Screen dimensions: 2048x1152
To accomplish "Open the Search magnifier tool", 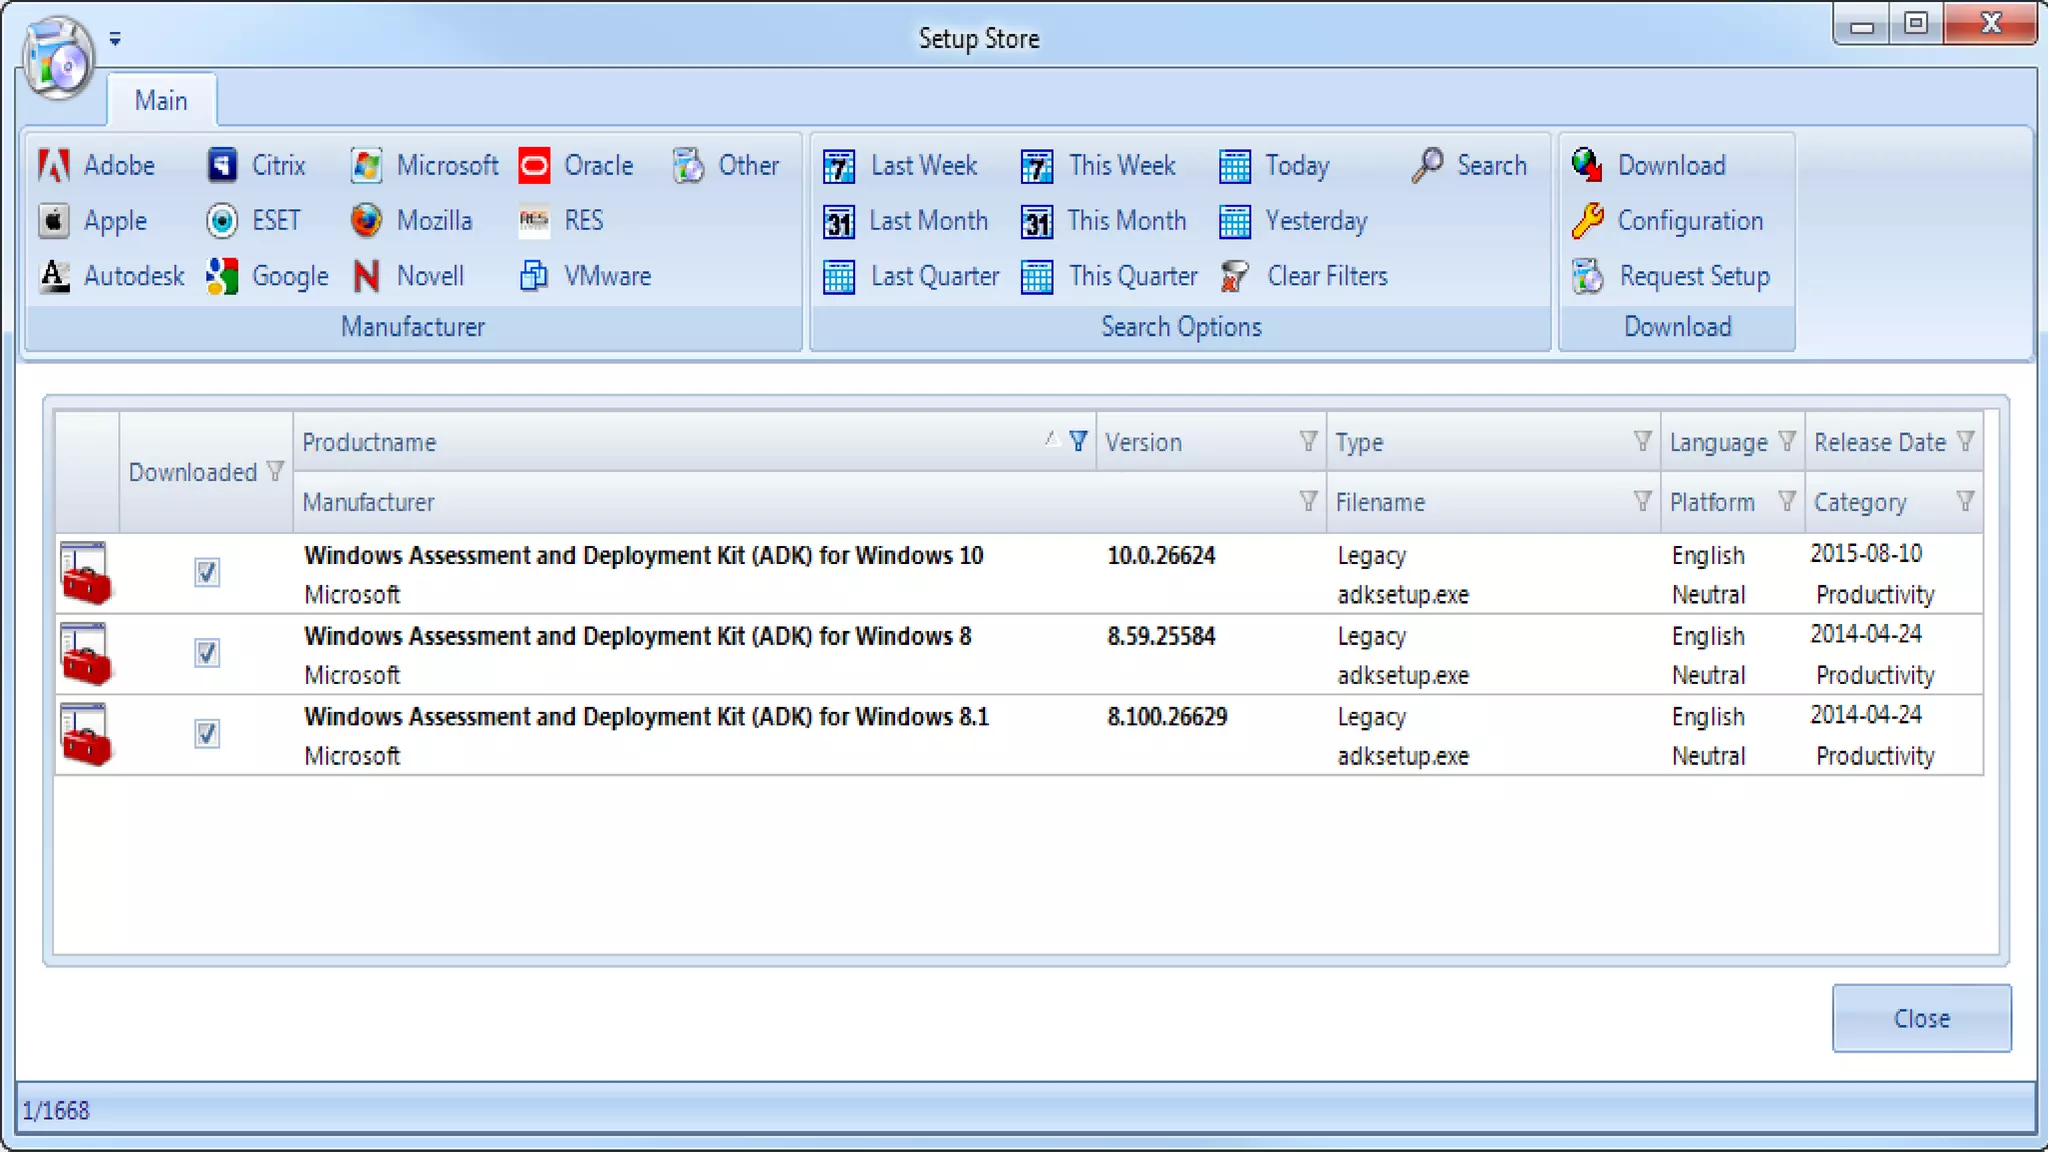I will click(x=1427, y=165).
